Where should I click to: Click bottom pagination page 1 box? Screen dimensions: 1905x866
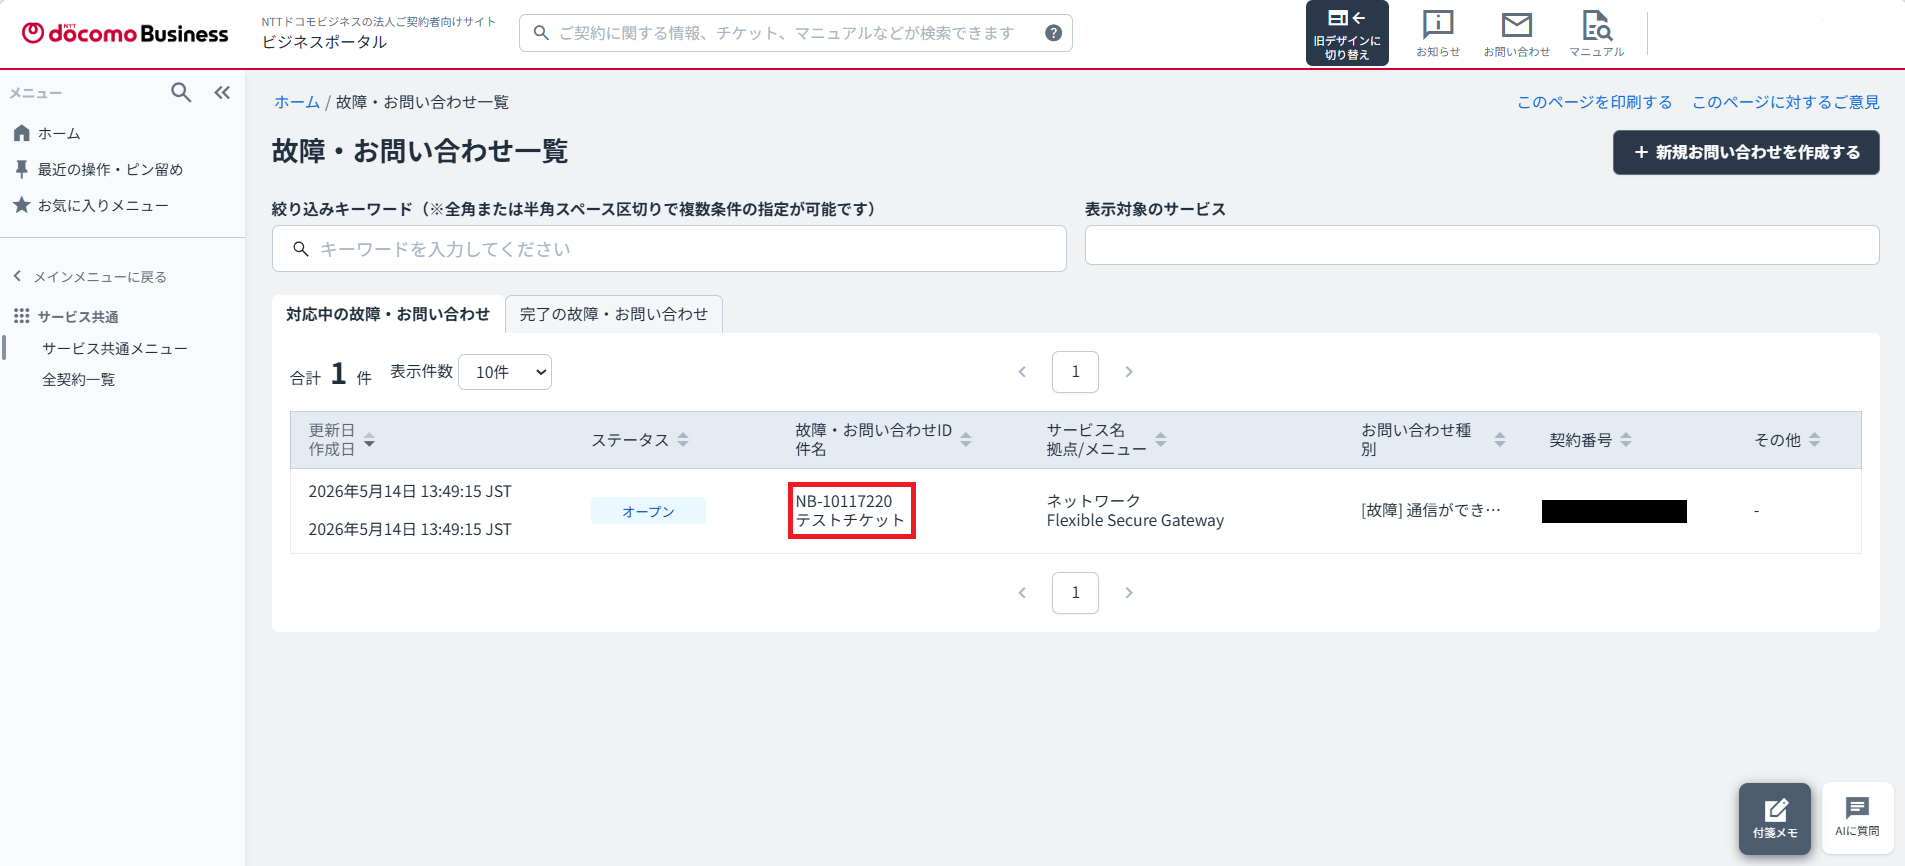coord(1075,593)
